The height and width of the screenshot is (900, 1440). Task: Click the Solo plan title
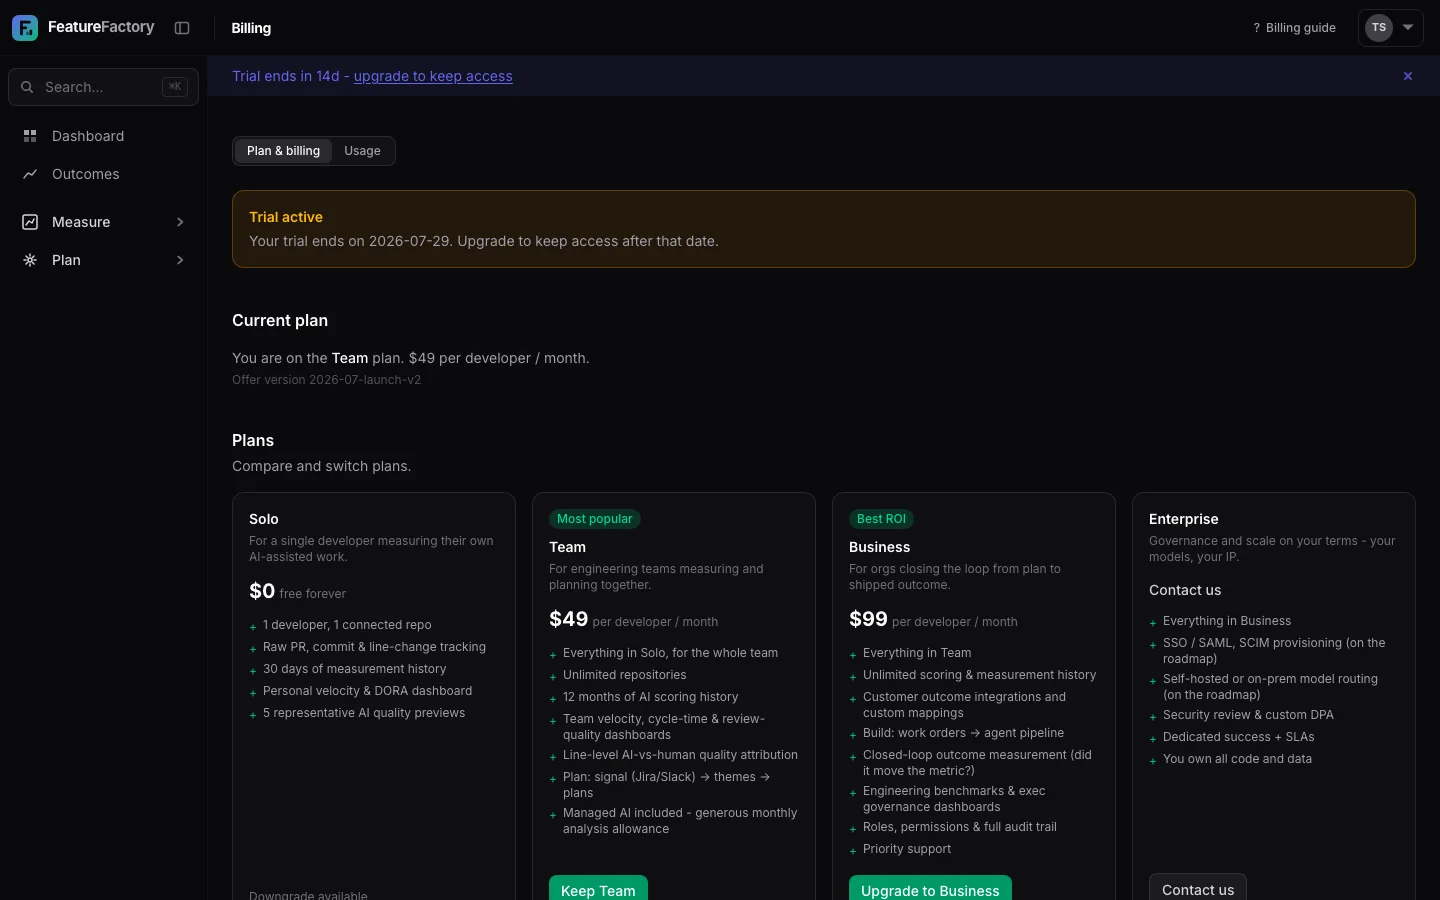(264, 519)
